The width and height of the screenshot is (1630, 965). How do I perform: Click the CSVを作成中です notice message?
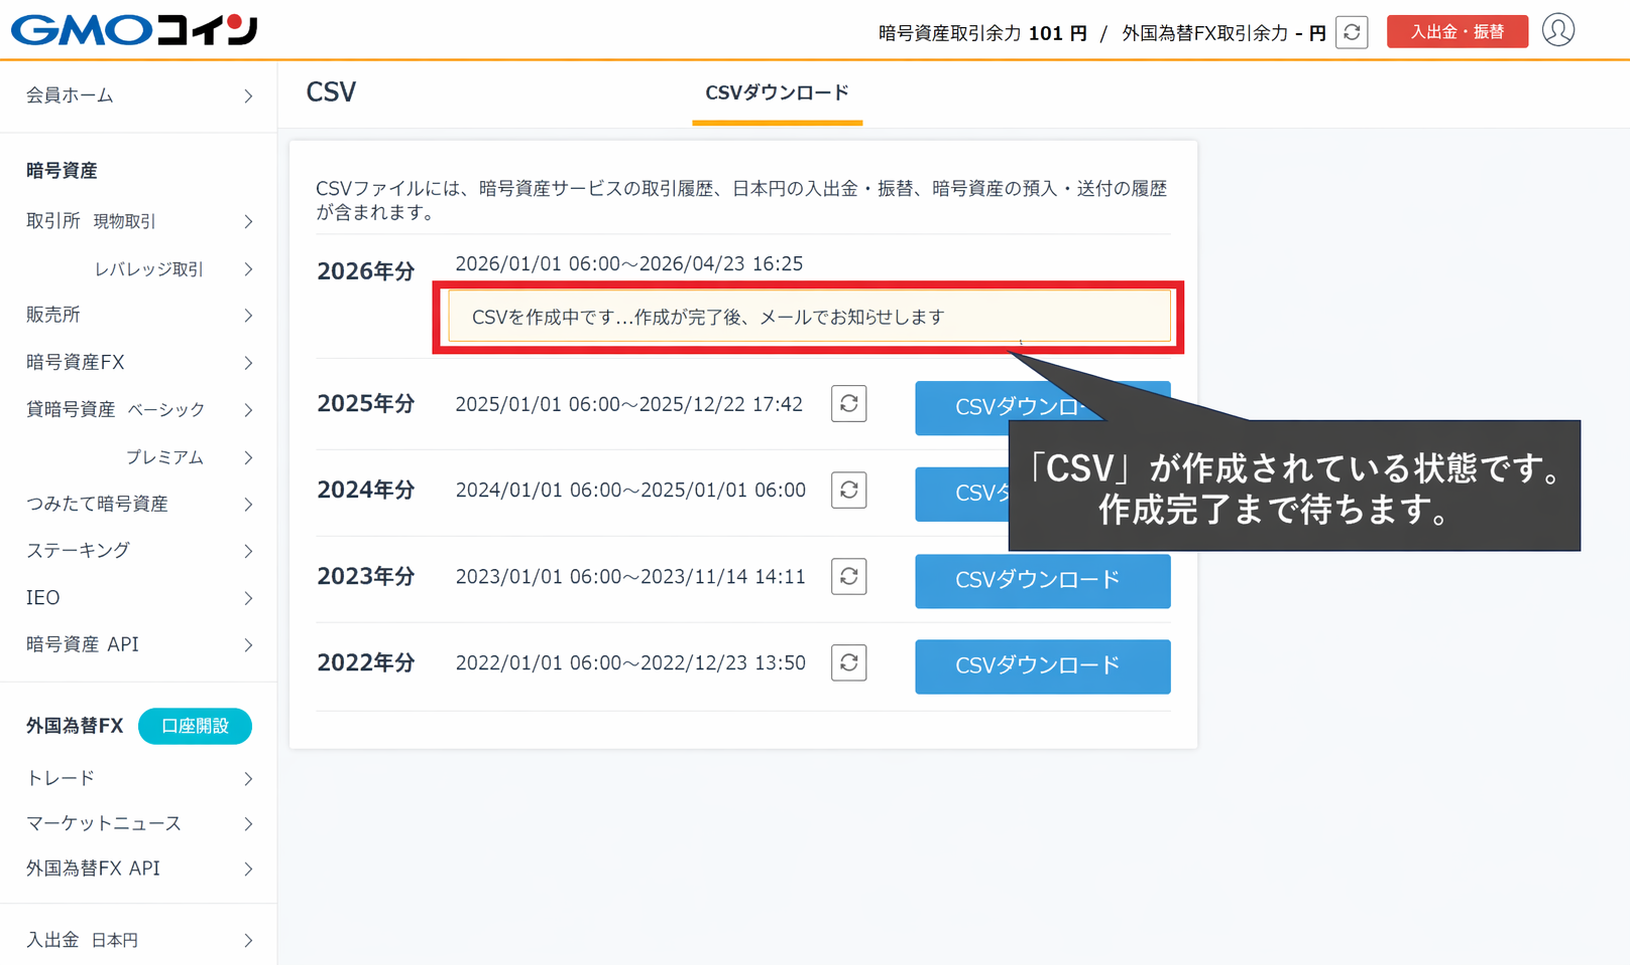pos(809,317)
